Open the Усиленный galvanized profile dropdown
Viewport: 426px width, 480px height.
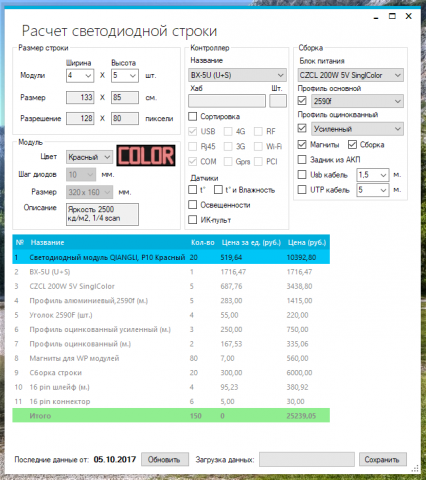pos(357,129)
